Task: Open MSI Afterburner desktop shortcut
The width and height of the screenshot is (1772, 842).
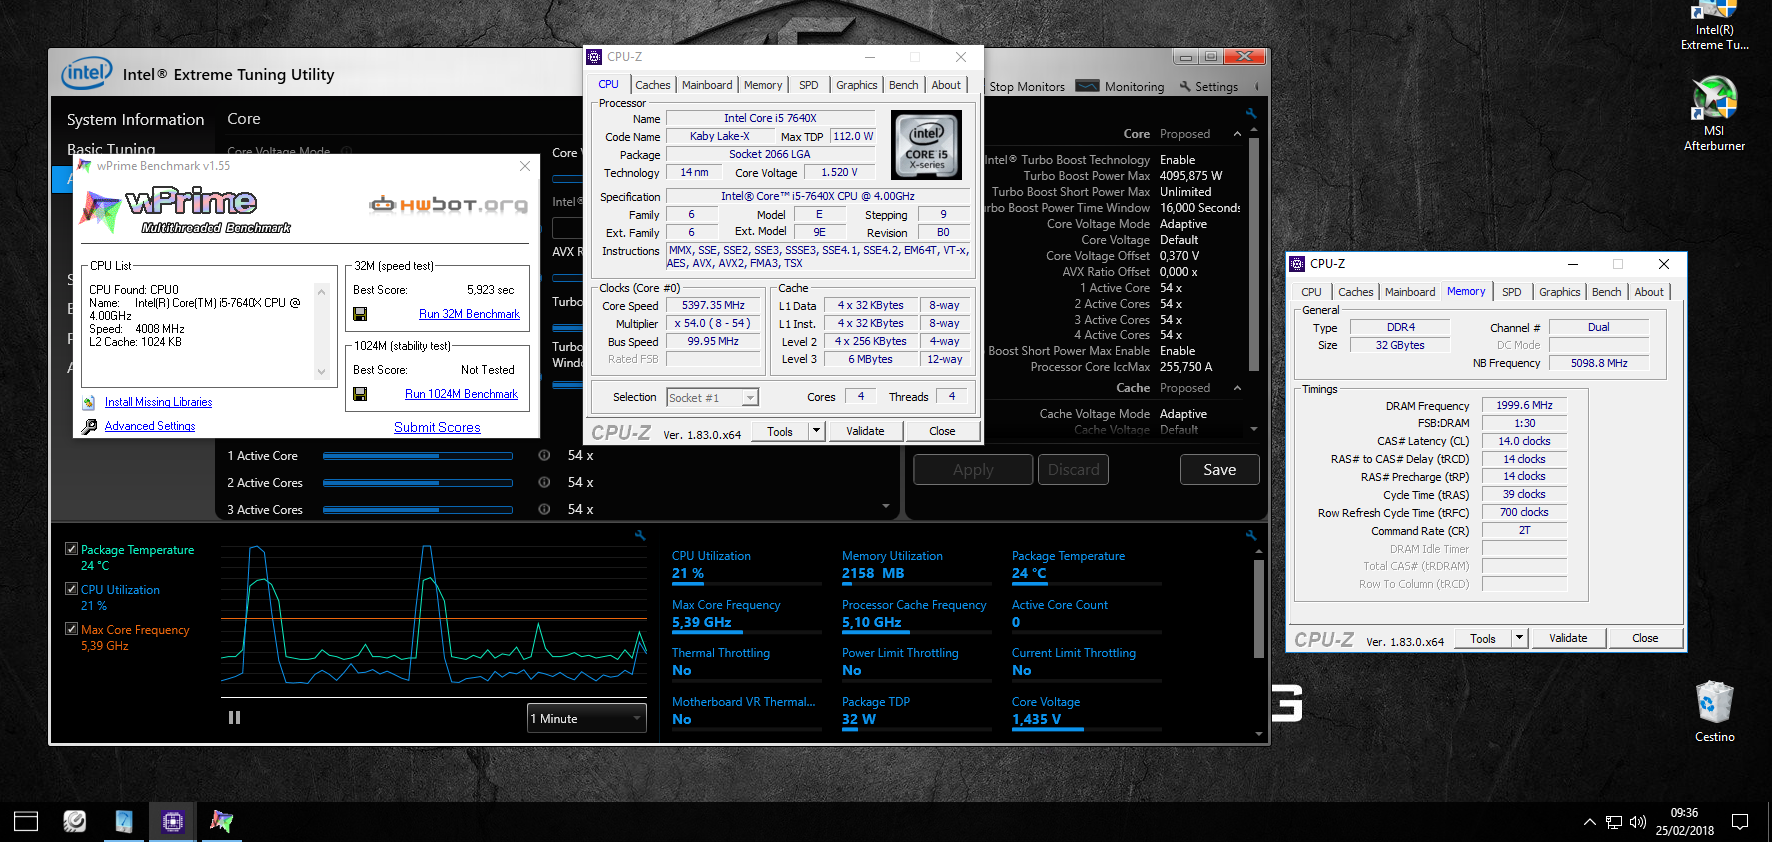Action: pos(1714,113)
